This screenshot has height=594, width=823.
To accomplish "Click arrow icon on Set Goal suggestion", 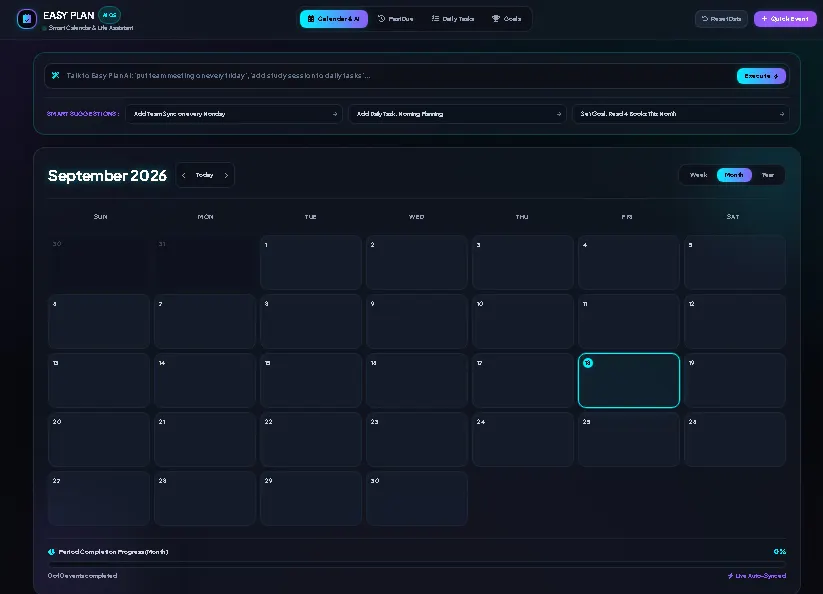I will [782, 114].
